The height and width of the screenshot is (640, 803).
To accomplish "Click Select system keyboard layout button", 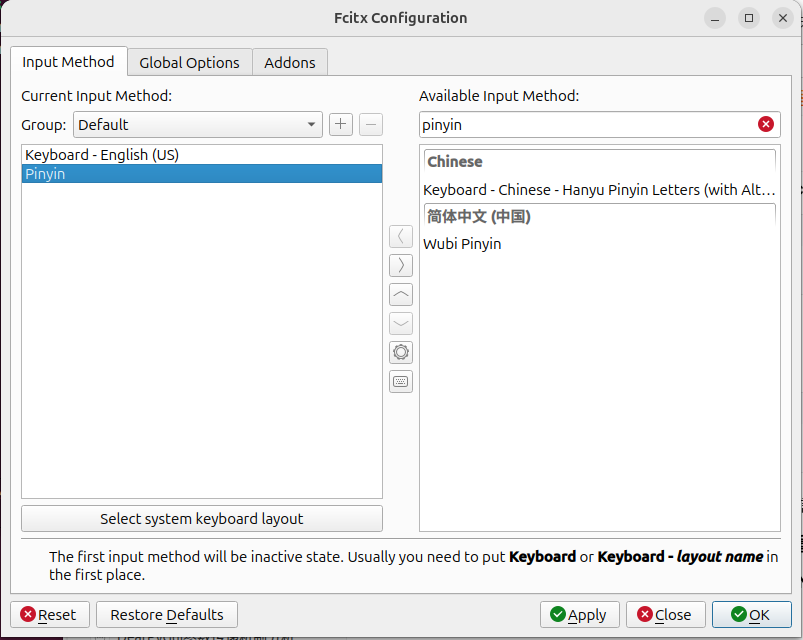I will (202, 519).
